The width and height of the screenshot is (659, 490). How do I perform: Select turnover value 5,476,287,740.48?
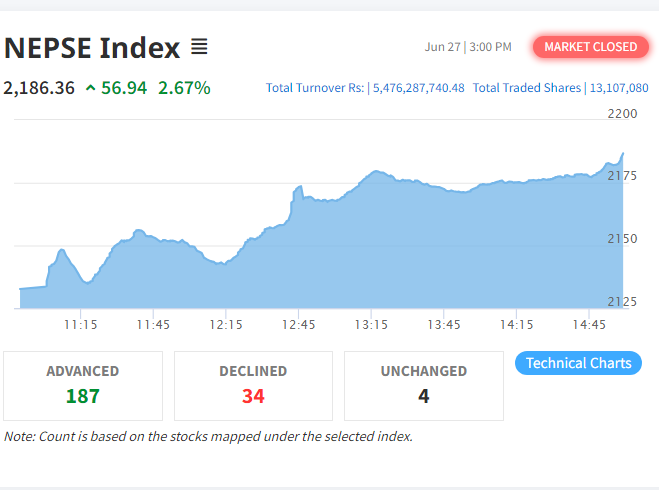419,88
